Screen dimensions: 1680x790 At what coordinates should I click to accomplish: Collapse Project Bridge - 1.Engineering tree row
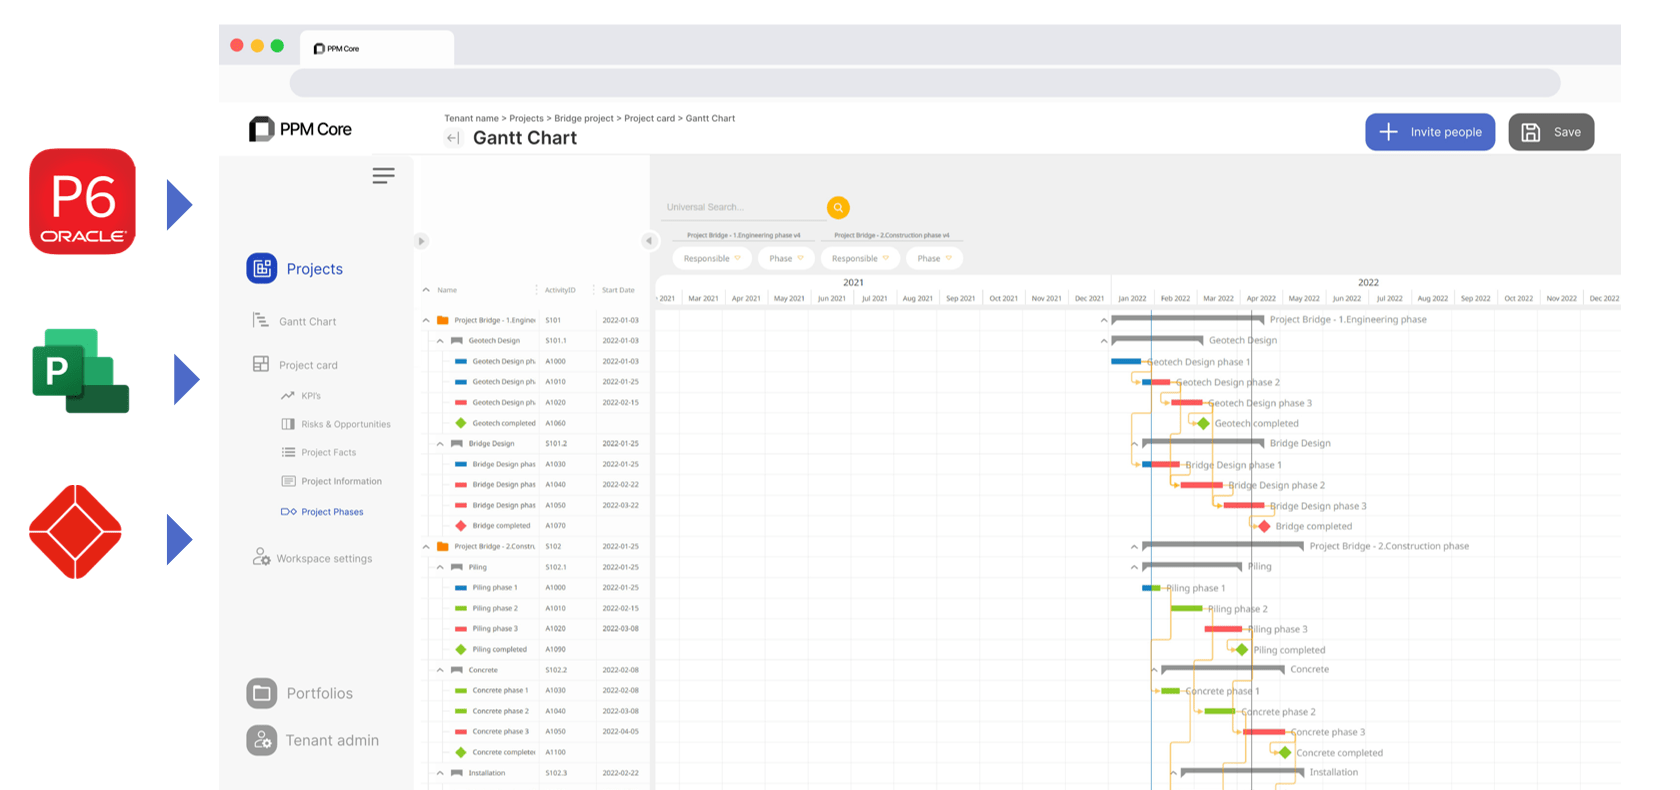[426, 320]
